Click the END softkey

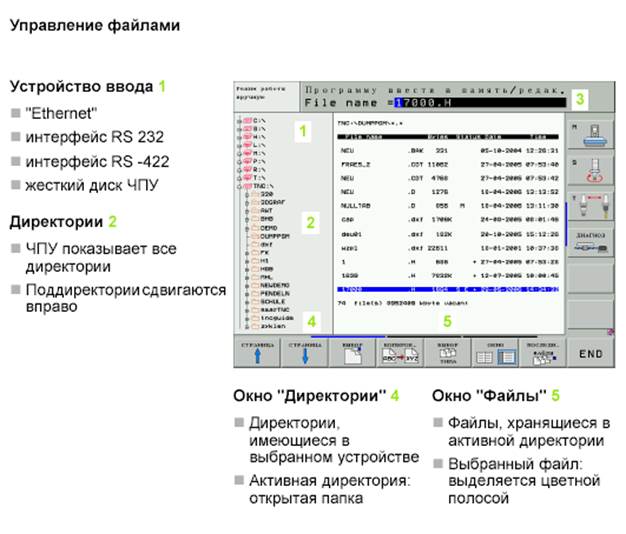pyautogui.click(x=590, y=354)
